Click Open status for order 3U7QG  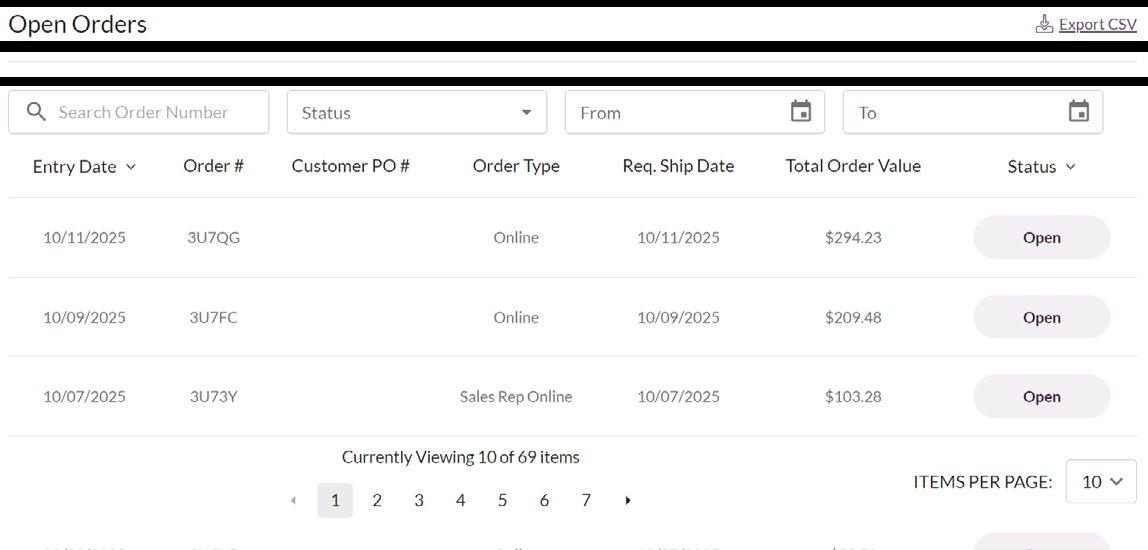(x=1041, y=237)
